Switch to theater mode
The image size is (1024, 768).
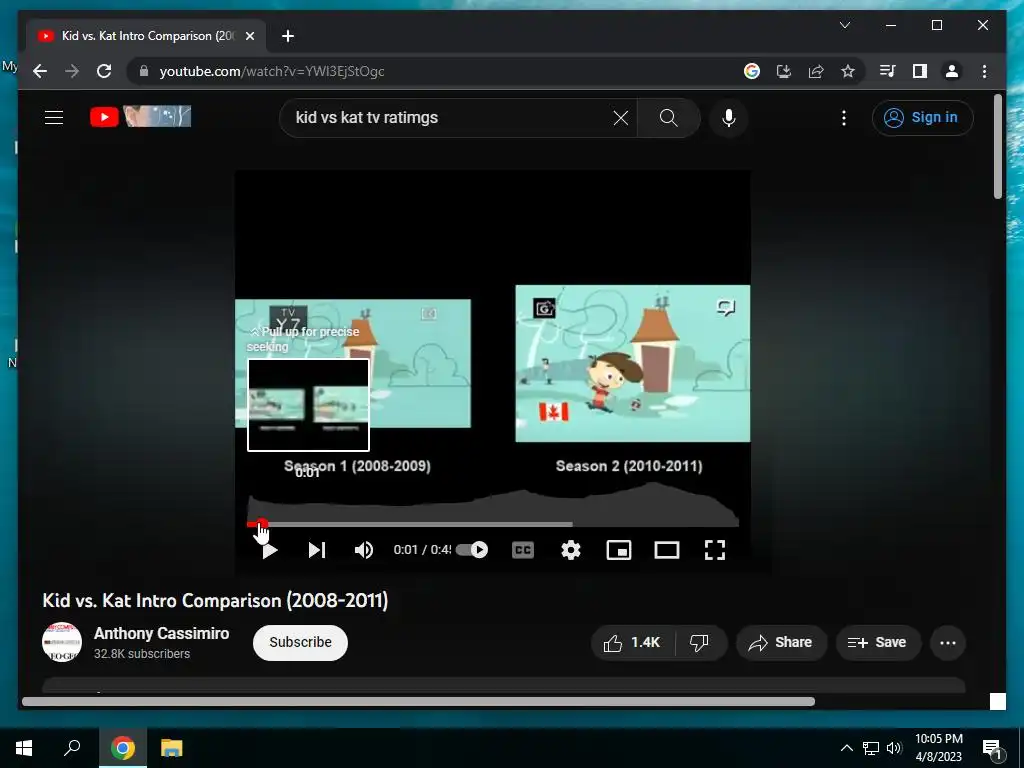(667, 551)
